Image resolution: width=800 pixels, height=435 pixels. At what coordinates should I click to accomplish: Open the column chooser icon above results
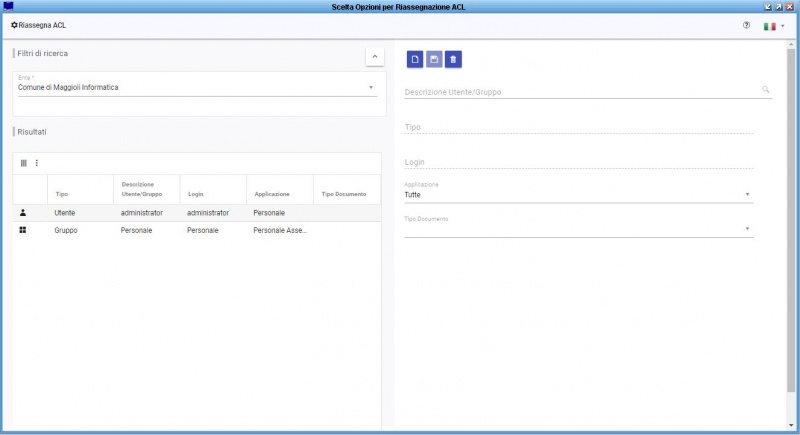tap(24, 163)
